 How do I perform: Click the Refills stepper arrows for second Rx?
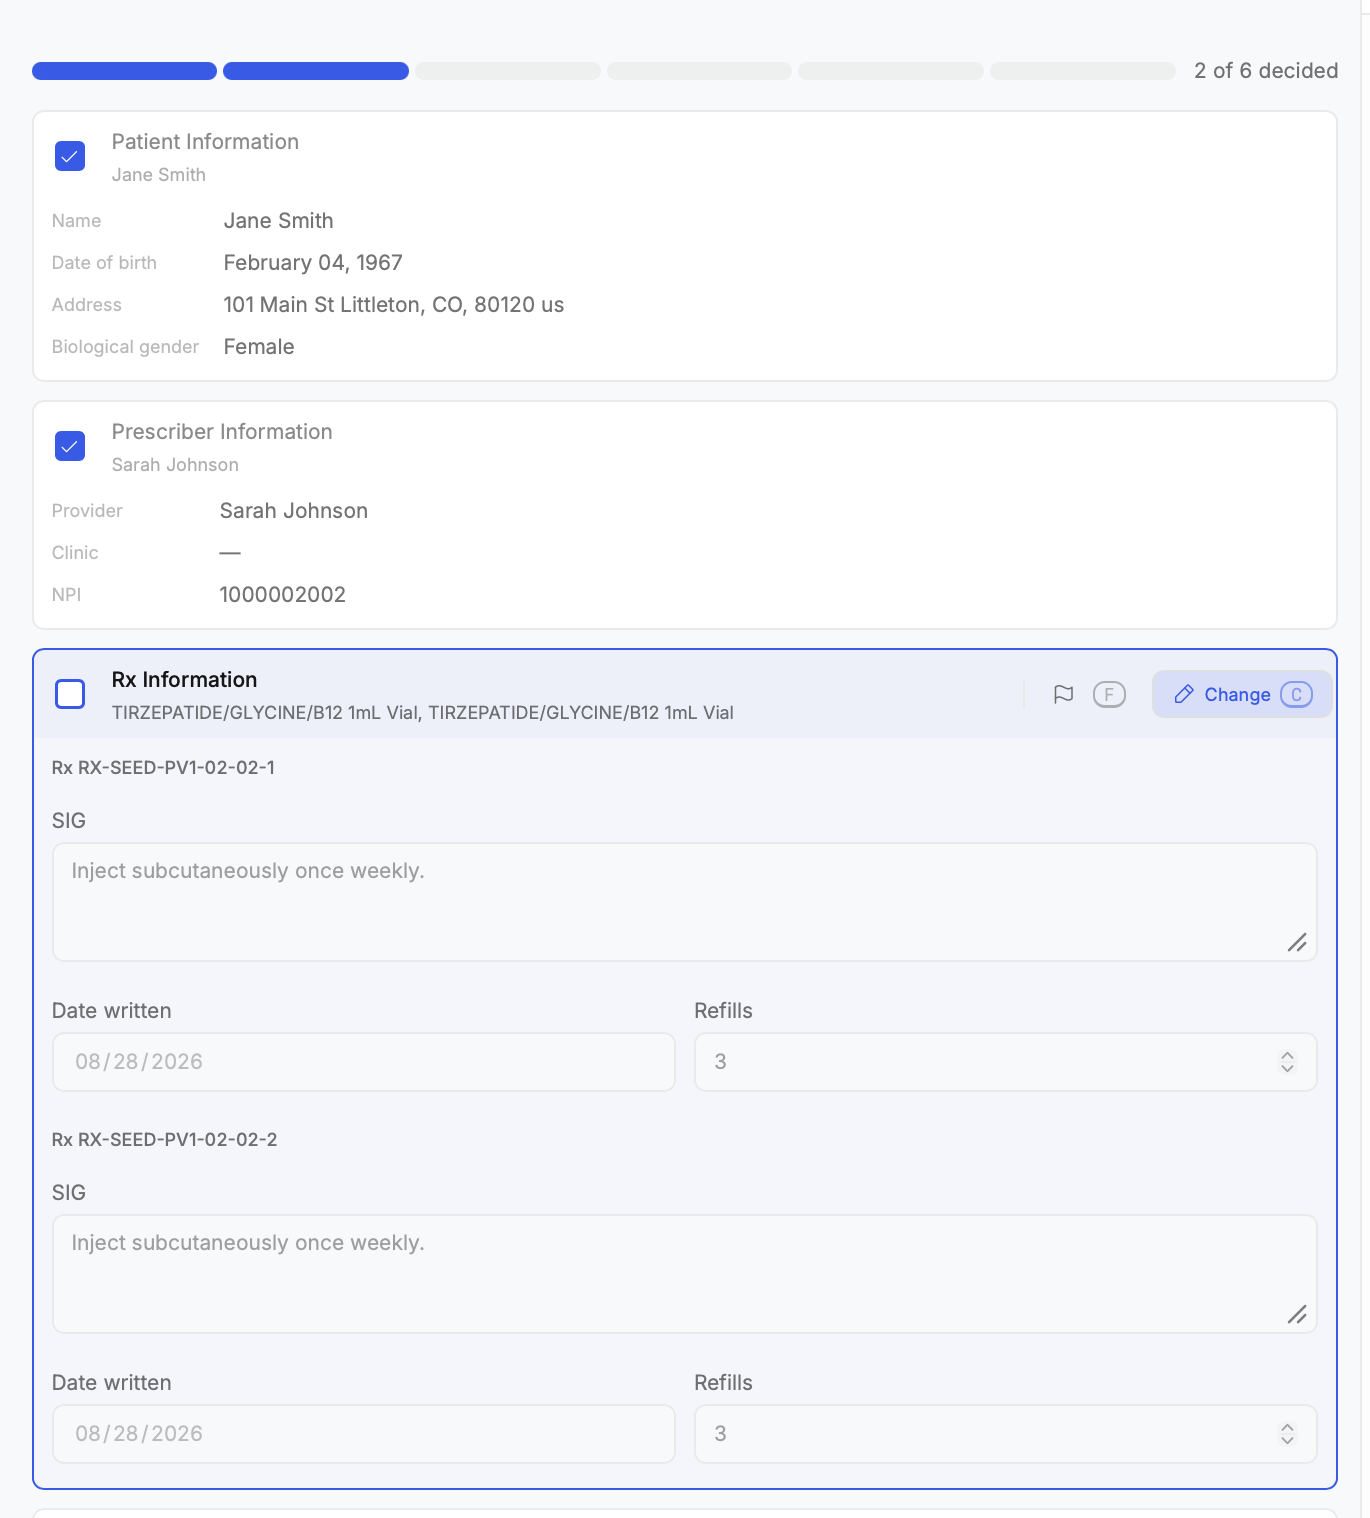[1287, 1434]
